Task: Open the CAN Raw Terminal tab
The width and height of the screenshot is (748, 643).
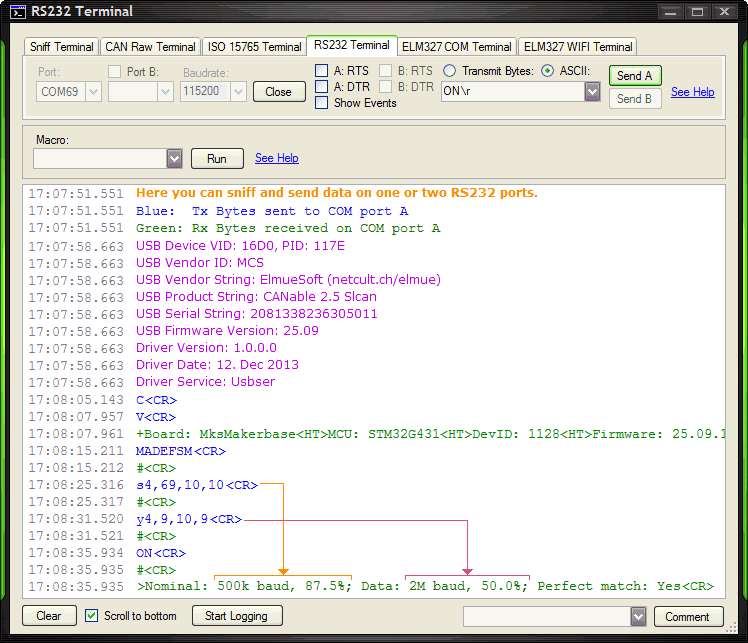Action: [x=150, y=47]
